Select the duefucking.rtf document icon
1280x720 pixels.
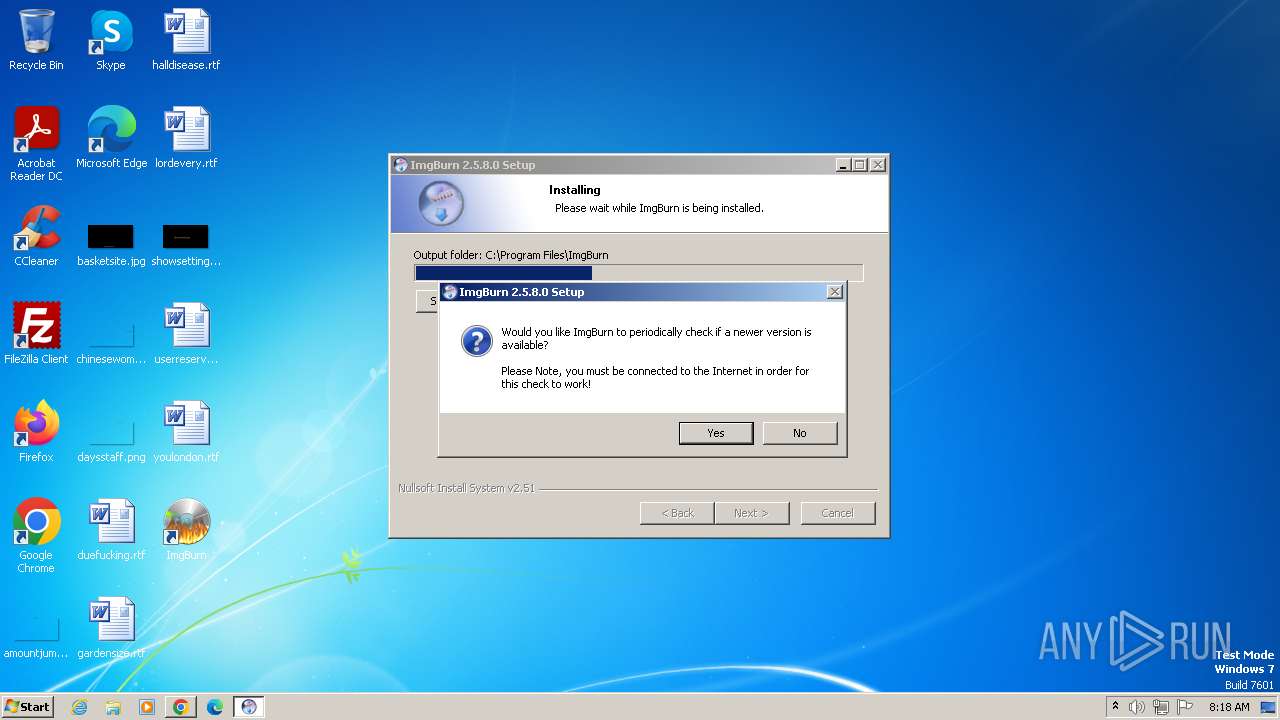[111, 530]
